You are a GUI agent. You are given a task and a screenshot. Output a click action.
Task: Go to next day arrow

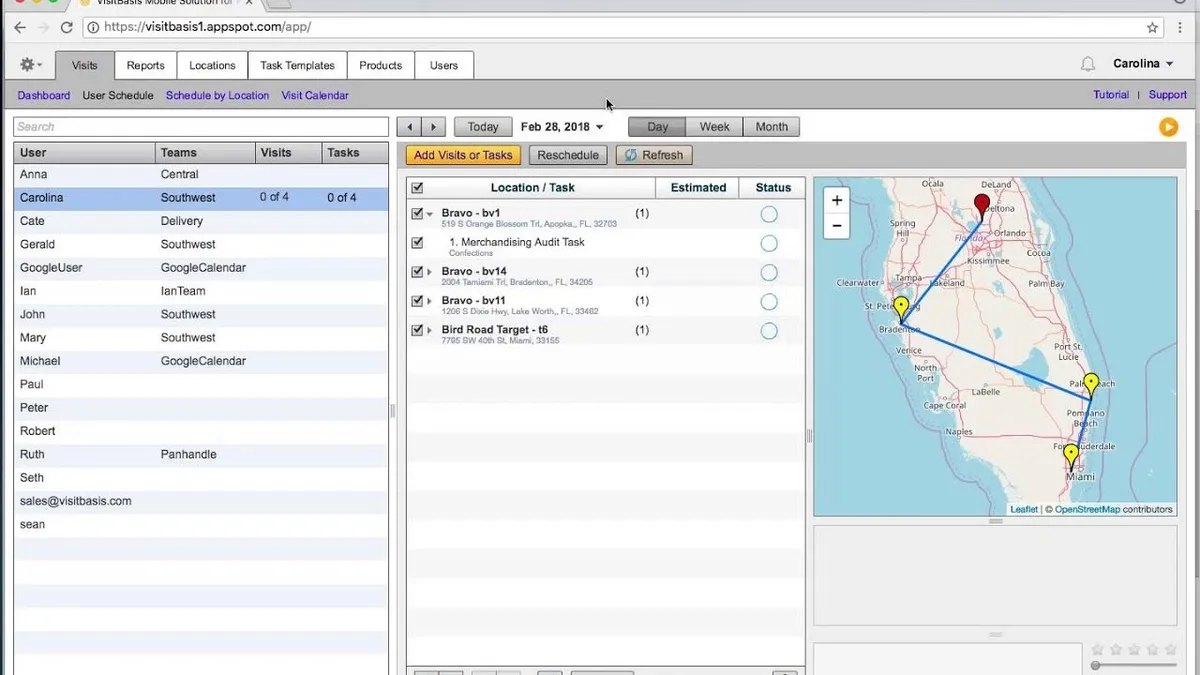point(433,127)
